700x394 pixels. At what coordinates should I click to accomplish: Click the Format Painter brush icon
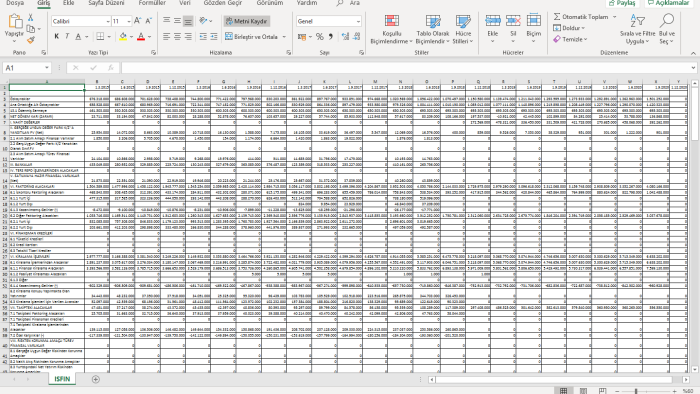[30, 41]
